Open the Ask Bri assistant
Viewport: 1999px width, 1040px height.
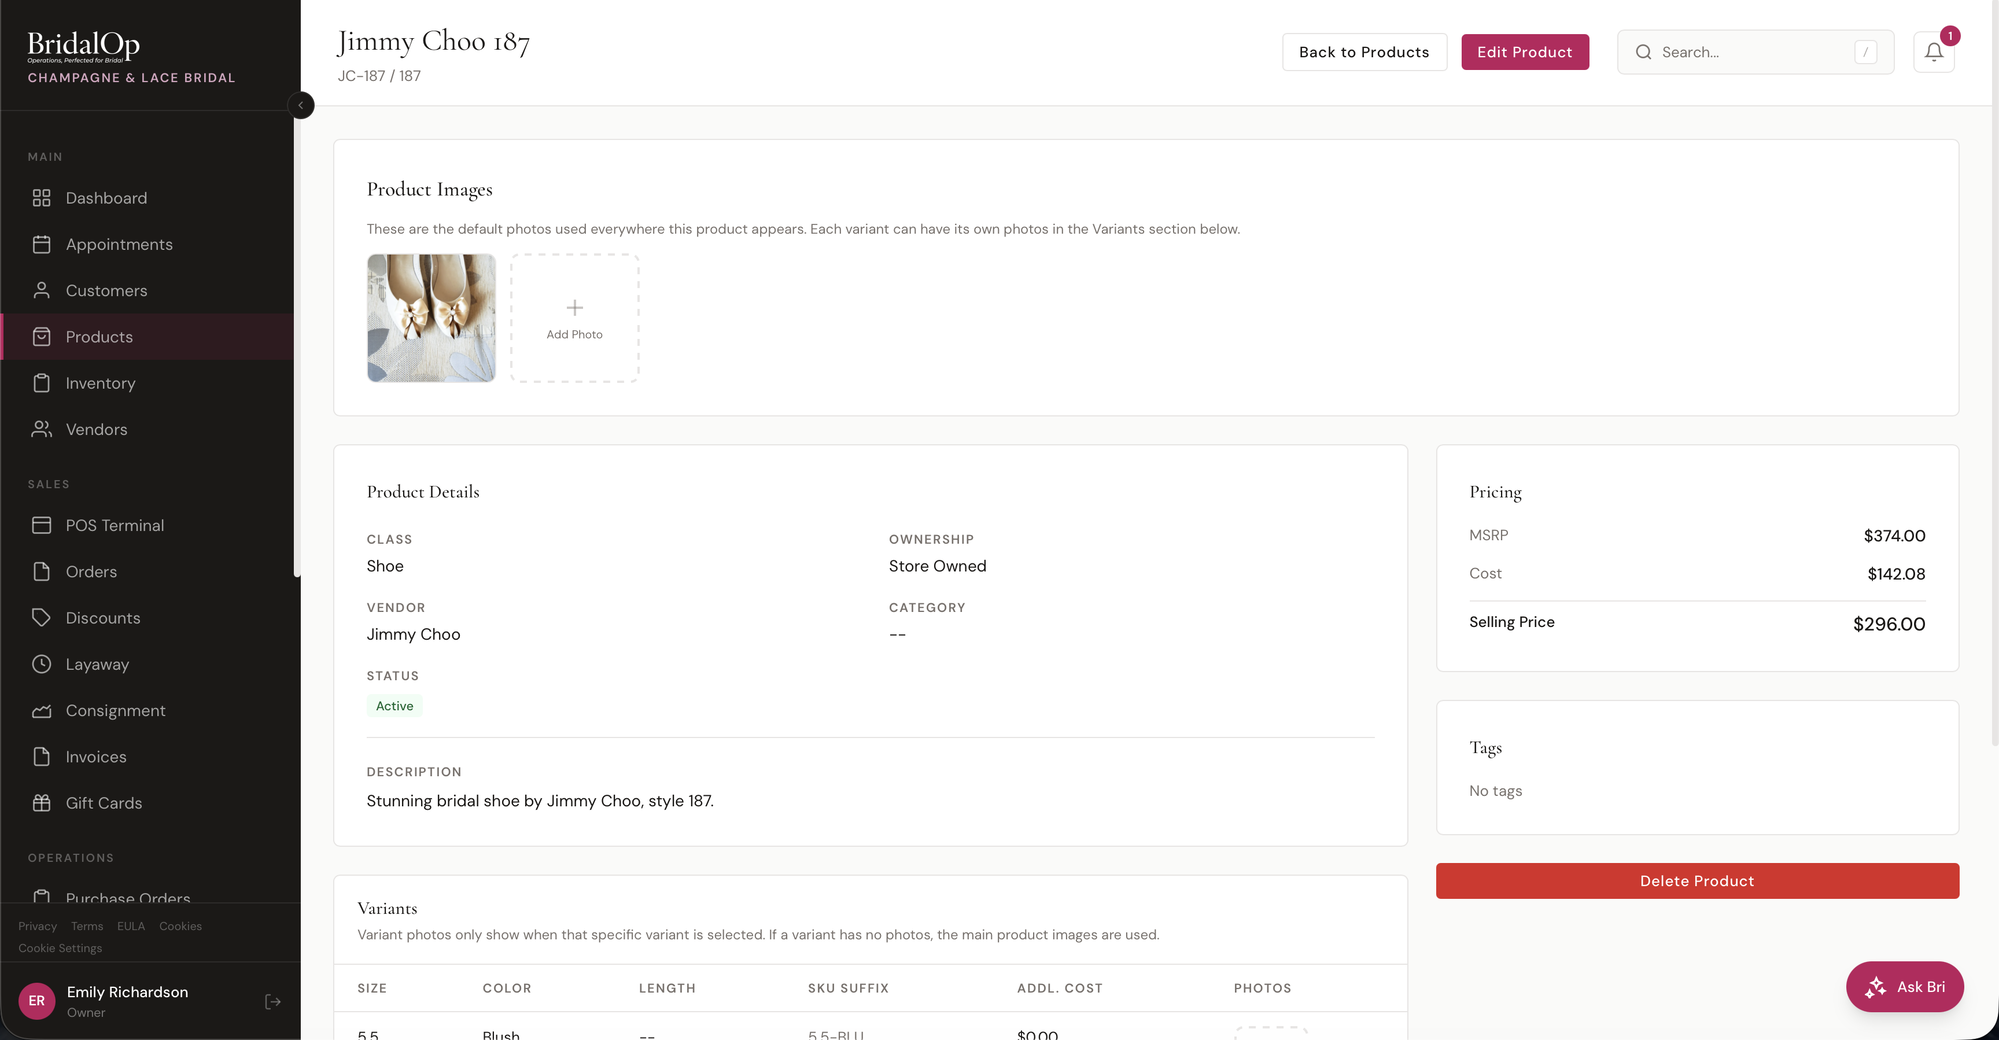tap(1904, 987)
